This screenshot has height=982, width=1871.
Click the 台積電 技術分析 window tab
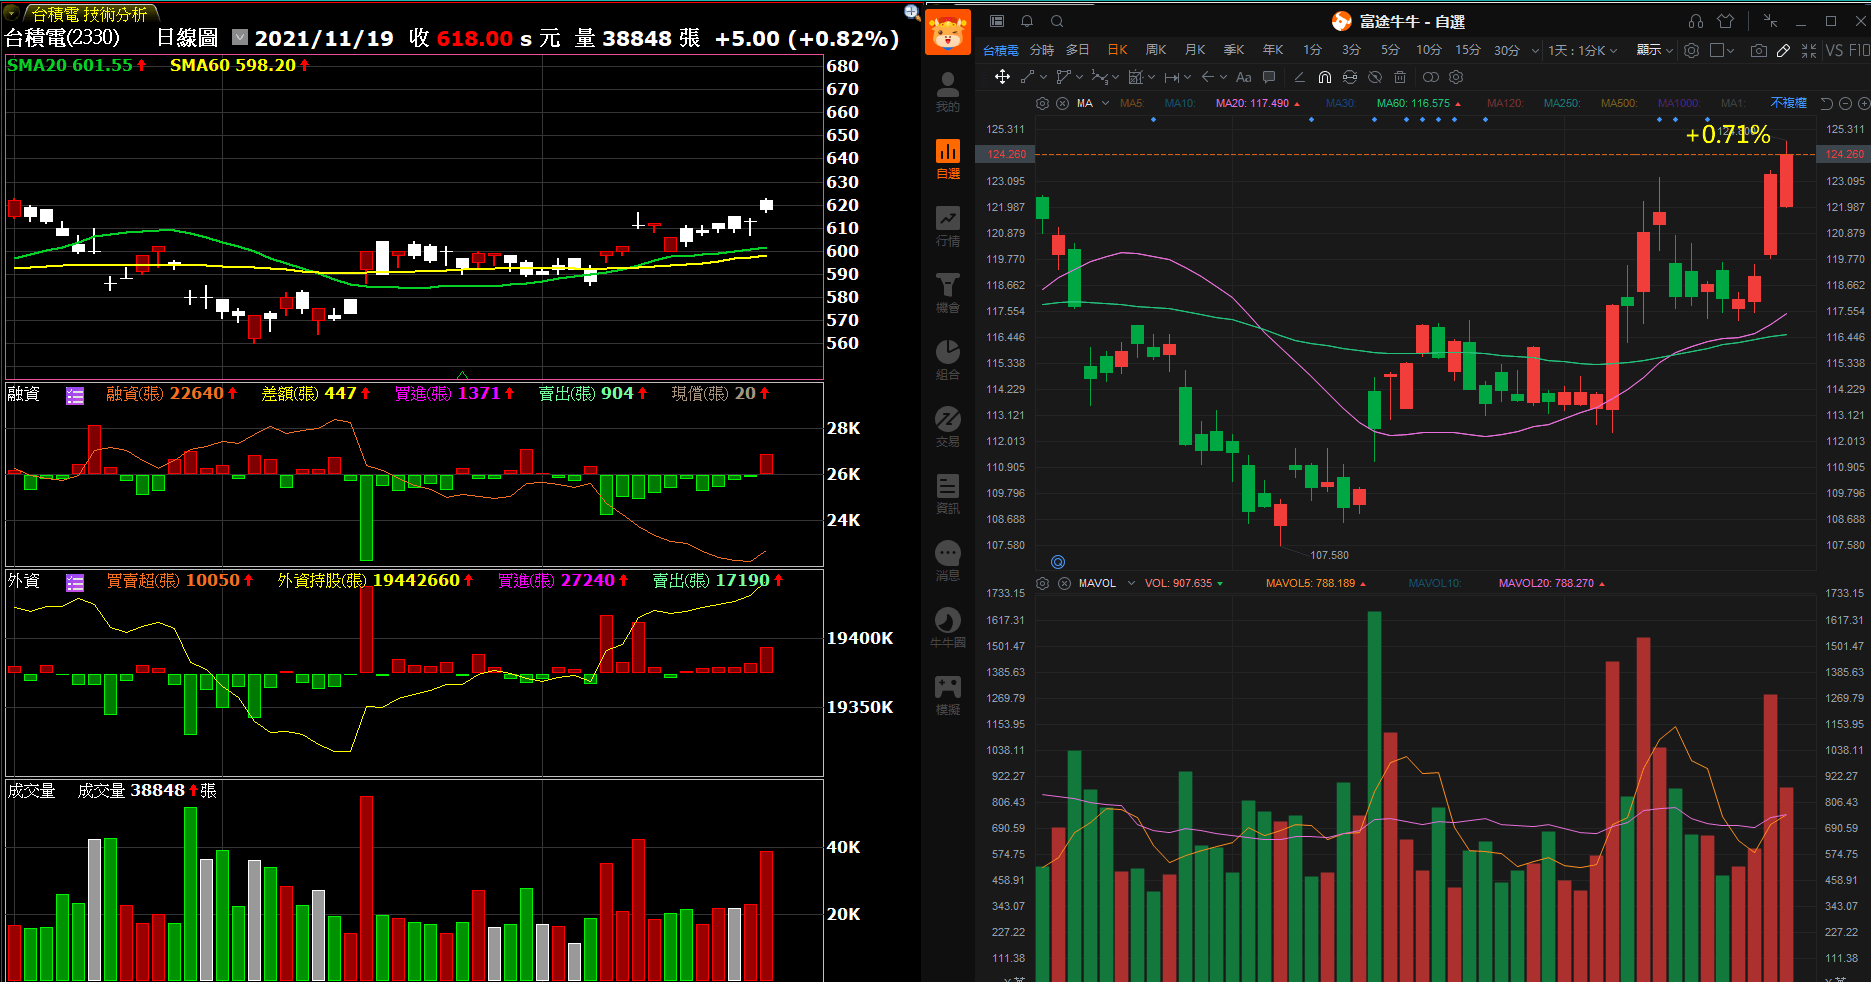tap(90, 14)
